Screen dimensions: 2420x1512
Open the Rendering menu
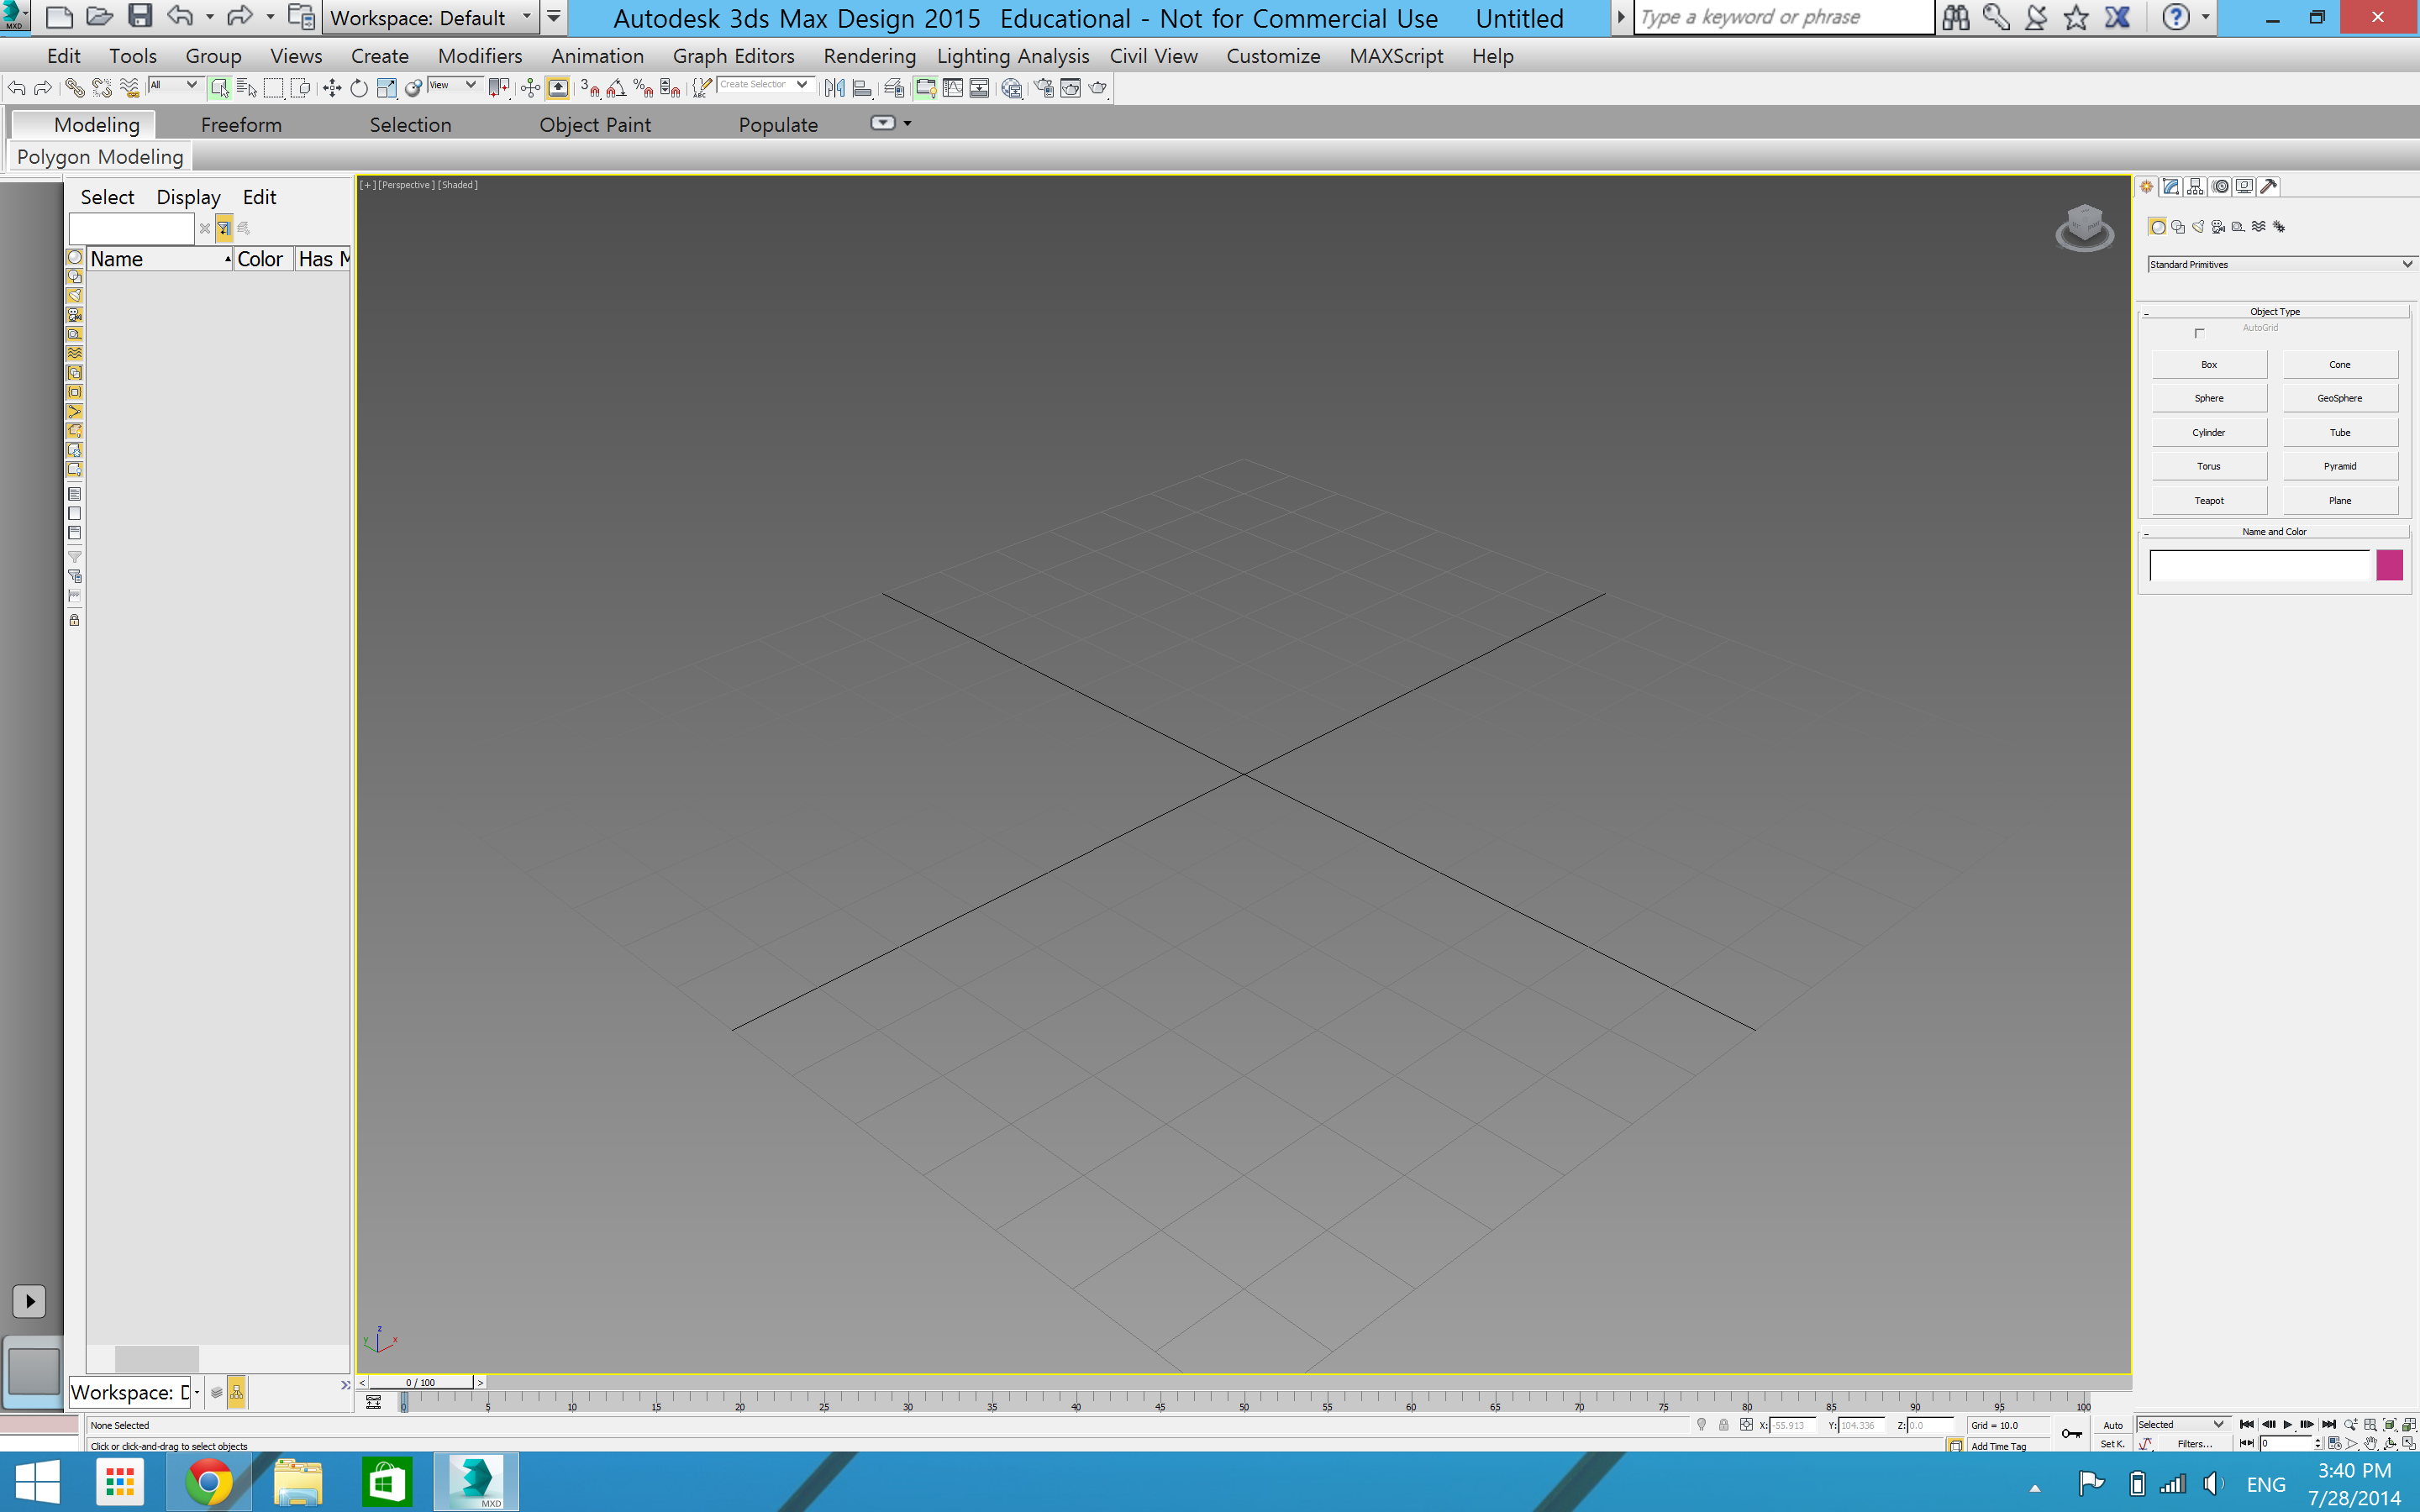tap(869, 56)
